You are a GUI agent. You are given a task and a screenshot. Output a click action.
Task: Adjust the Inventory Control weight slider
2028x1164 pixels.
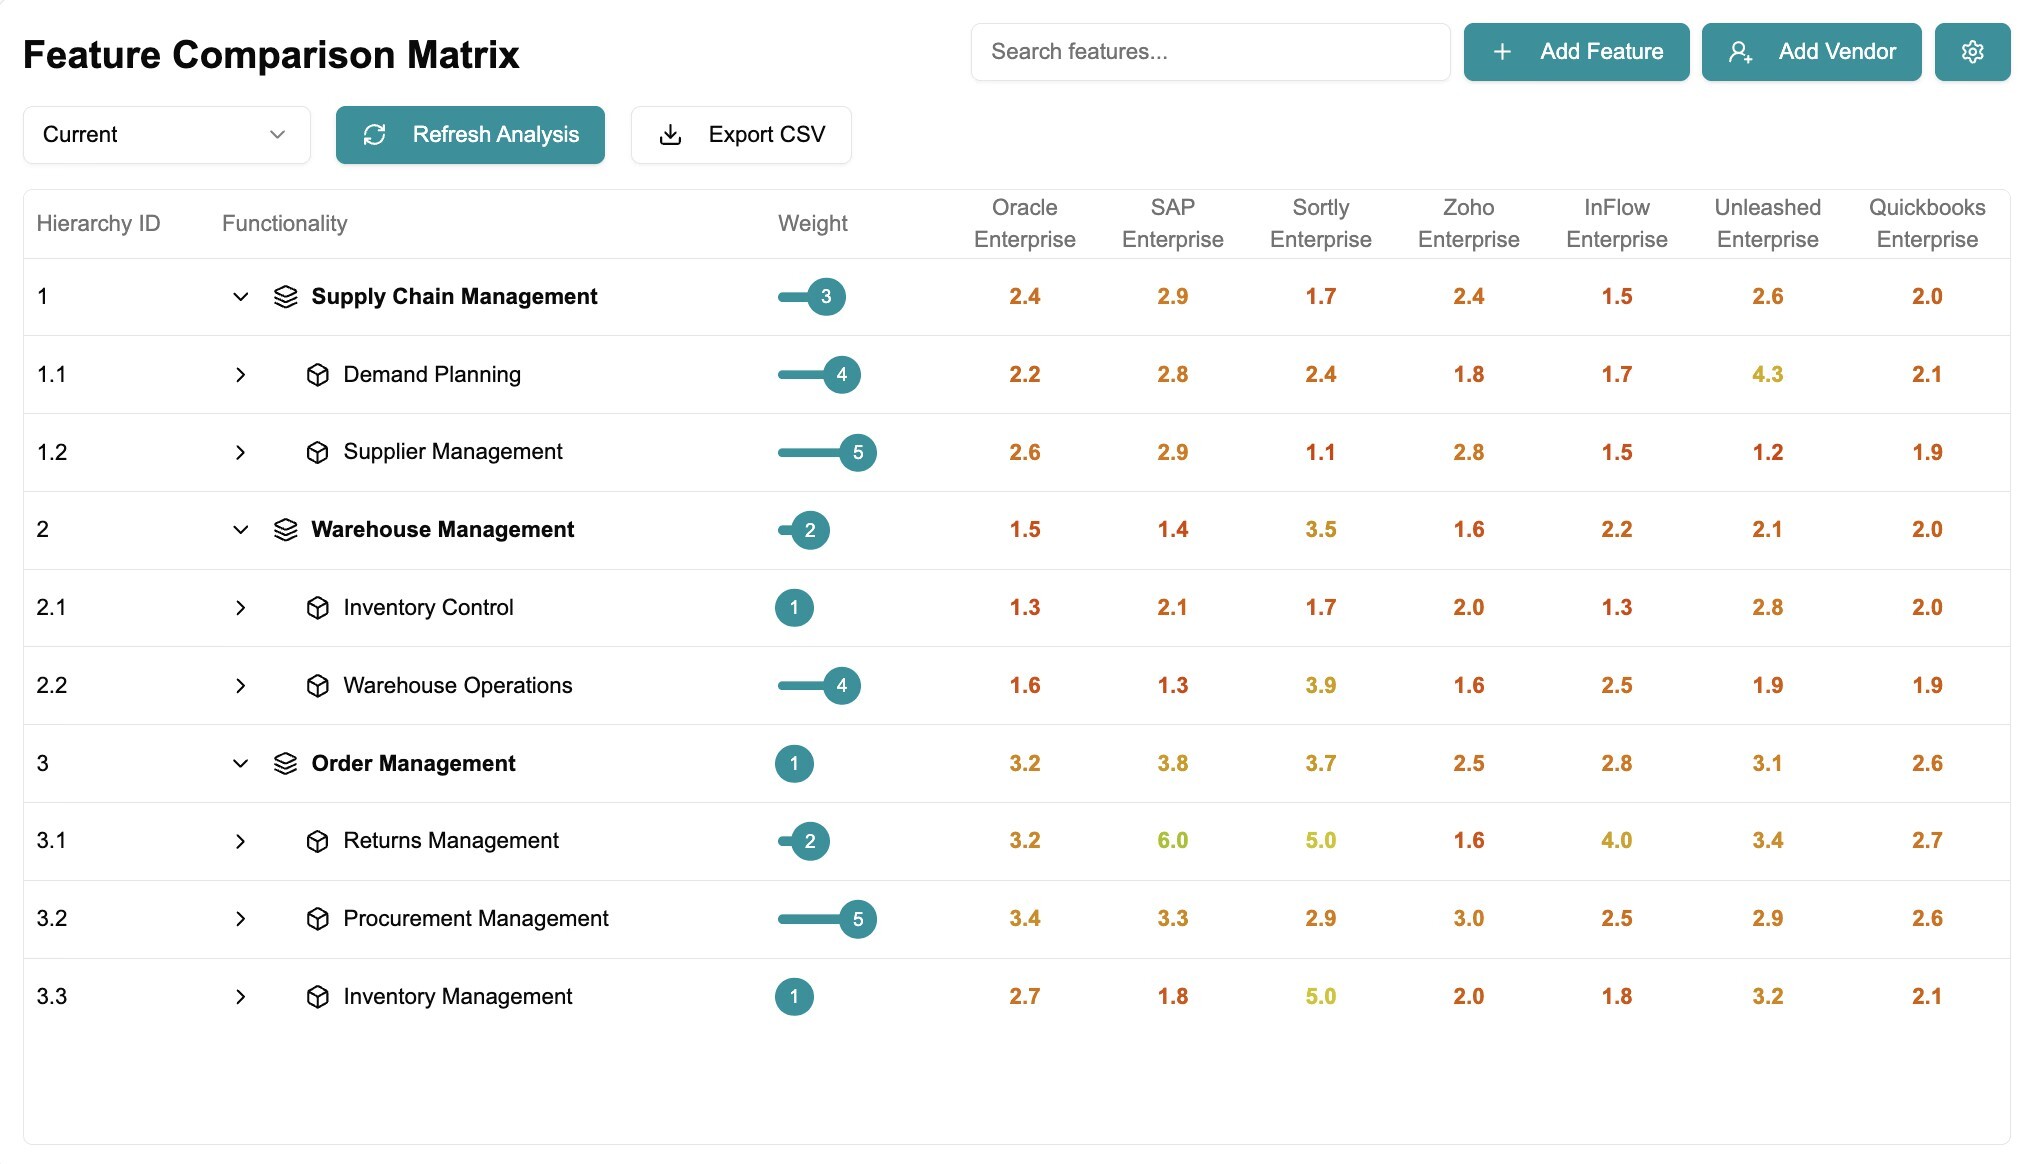[x=794, y=608]
